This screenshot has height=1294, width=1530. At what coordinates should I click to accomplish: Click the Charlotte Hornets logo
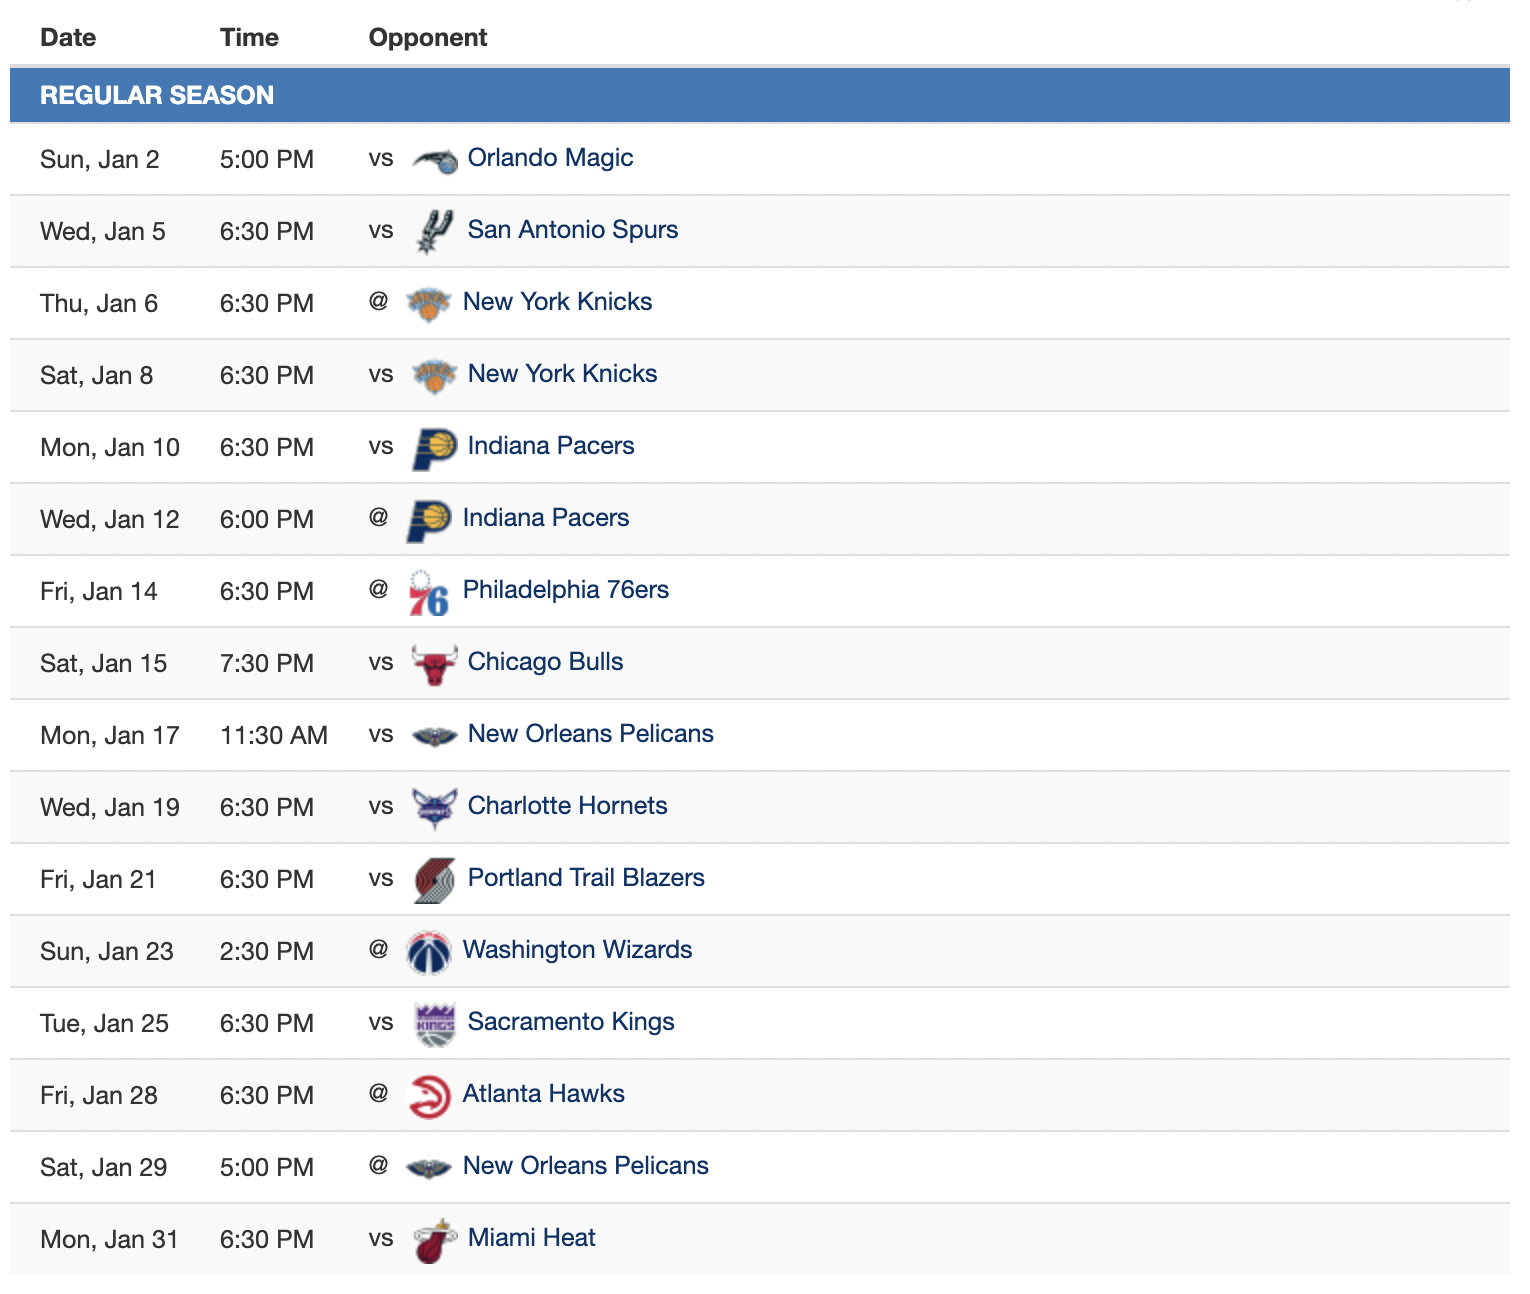click(x=435, y=808)
